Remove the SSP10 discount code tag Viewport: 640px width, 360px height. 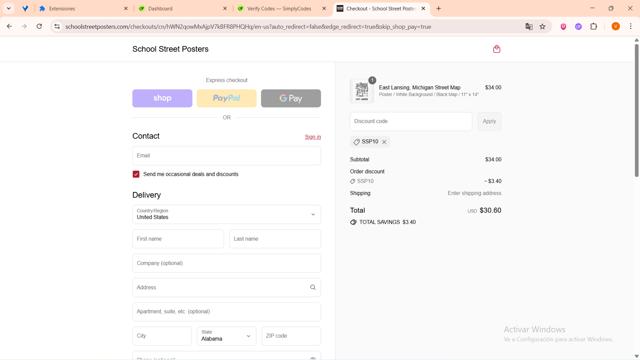point(384,142)
